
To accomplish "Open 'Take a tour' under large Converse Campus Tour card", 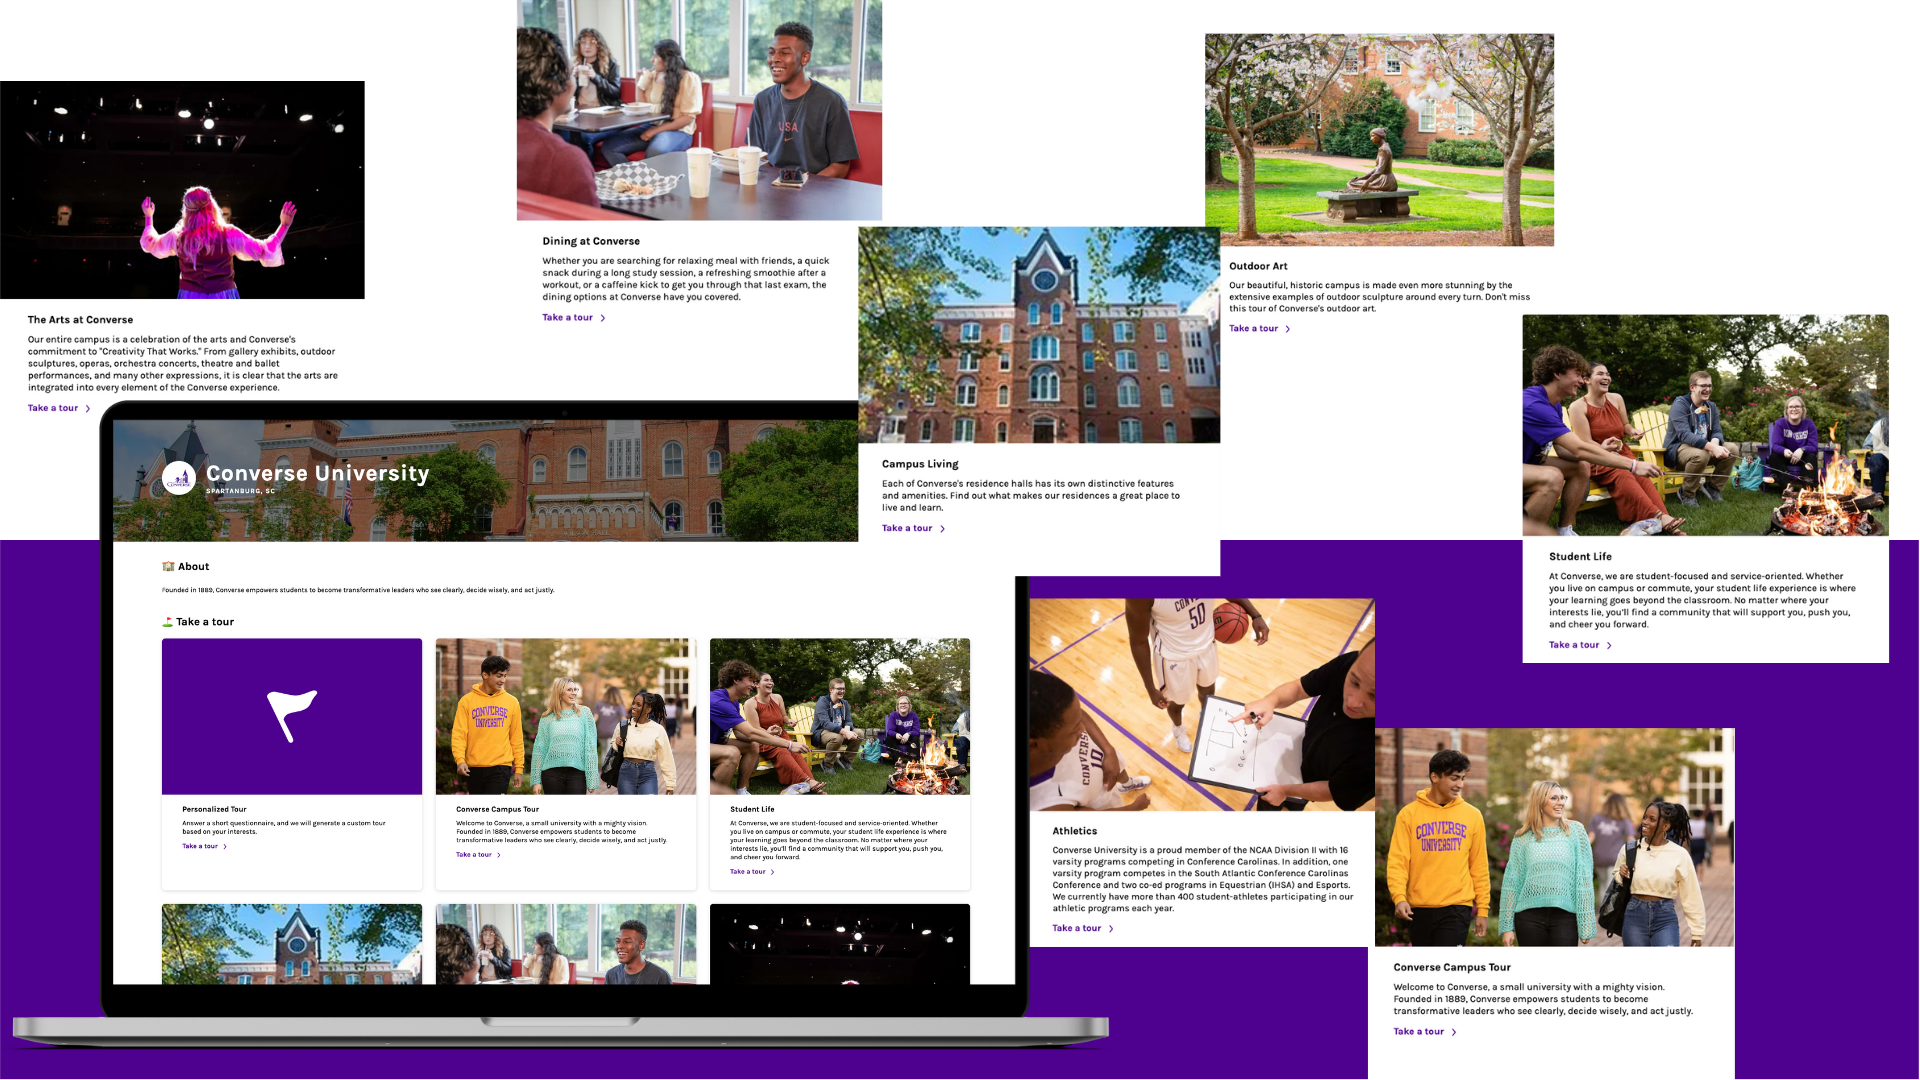I will click(x=1419, y=1032).
